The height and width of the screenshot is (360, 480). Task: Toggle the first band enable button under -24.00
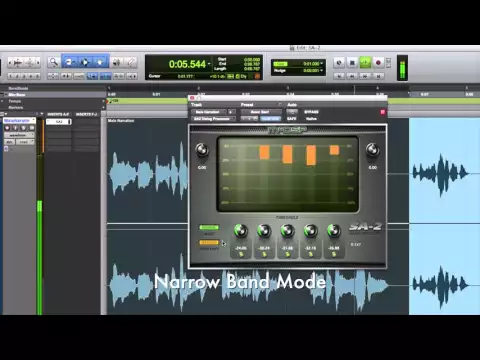click(241, 255)
